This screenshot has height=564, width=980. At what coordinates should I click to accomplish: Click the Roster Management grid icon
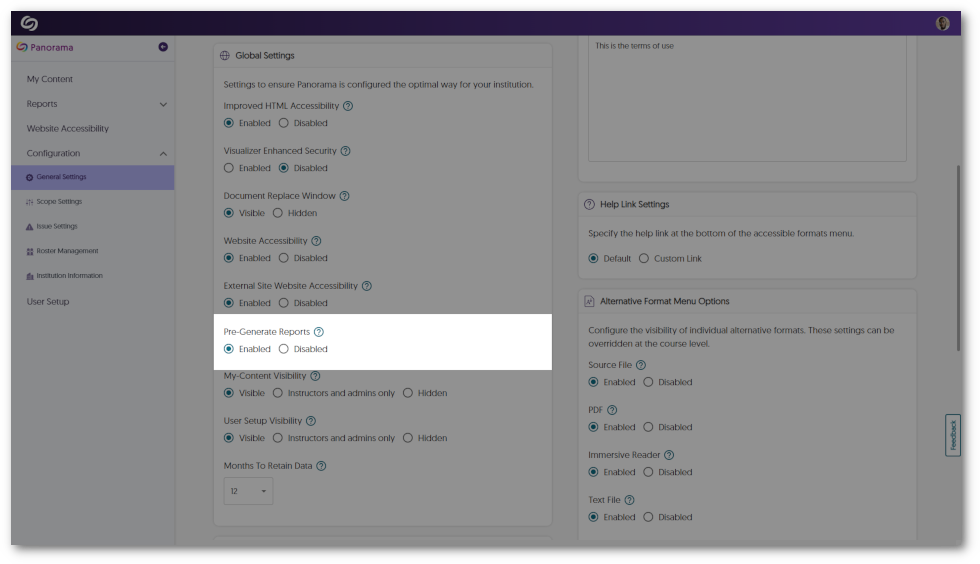point(29,251)
